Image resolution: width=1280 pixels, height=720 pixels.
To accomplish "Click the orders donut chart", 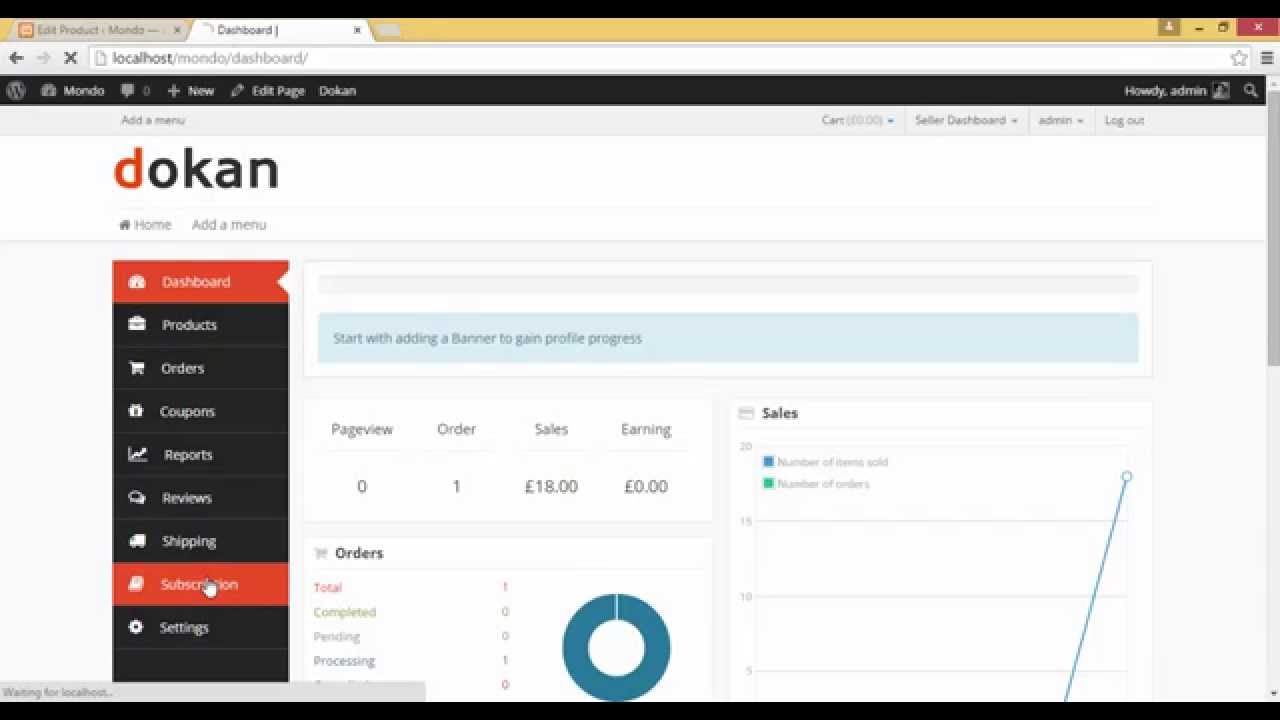I will [617, 647].
